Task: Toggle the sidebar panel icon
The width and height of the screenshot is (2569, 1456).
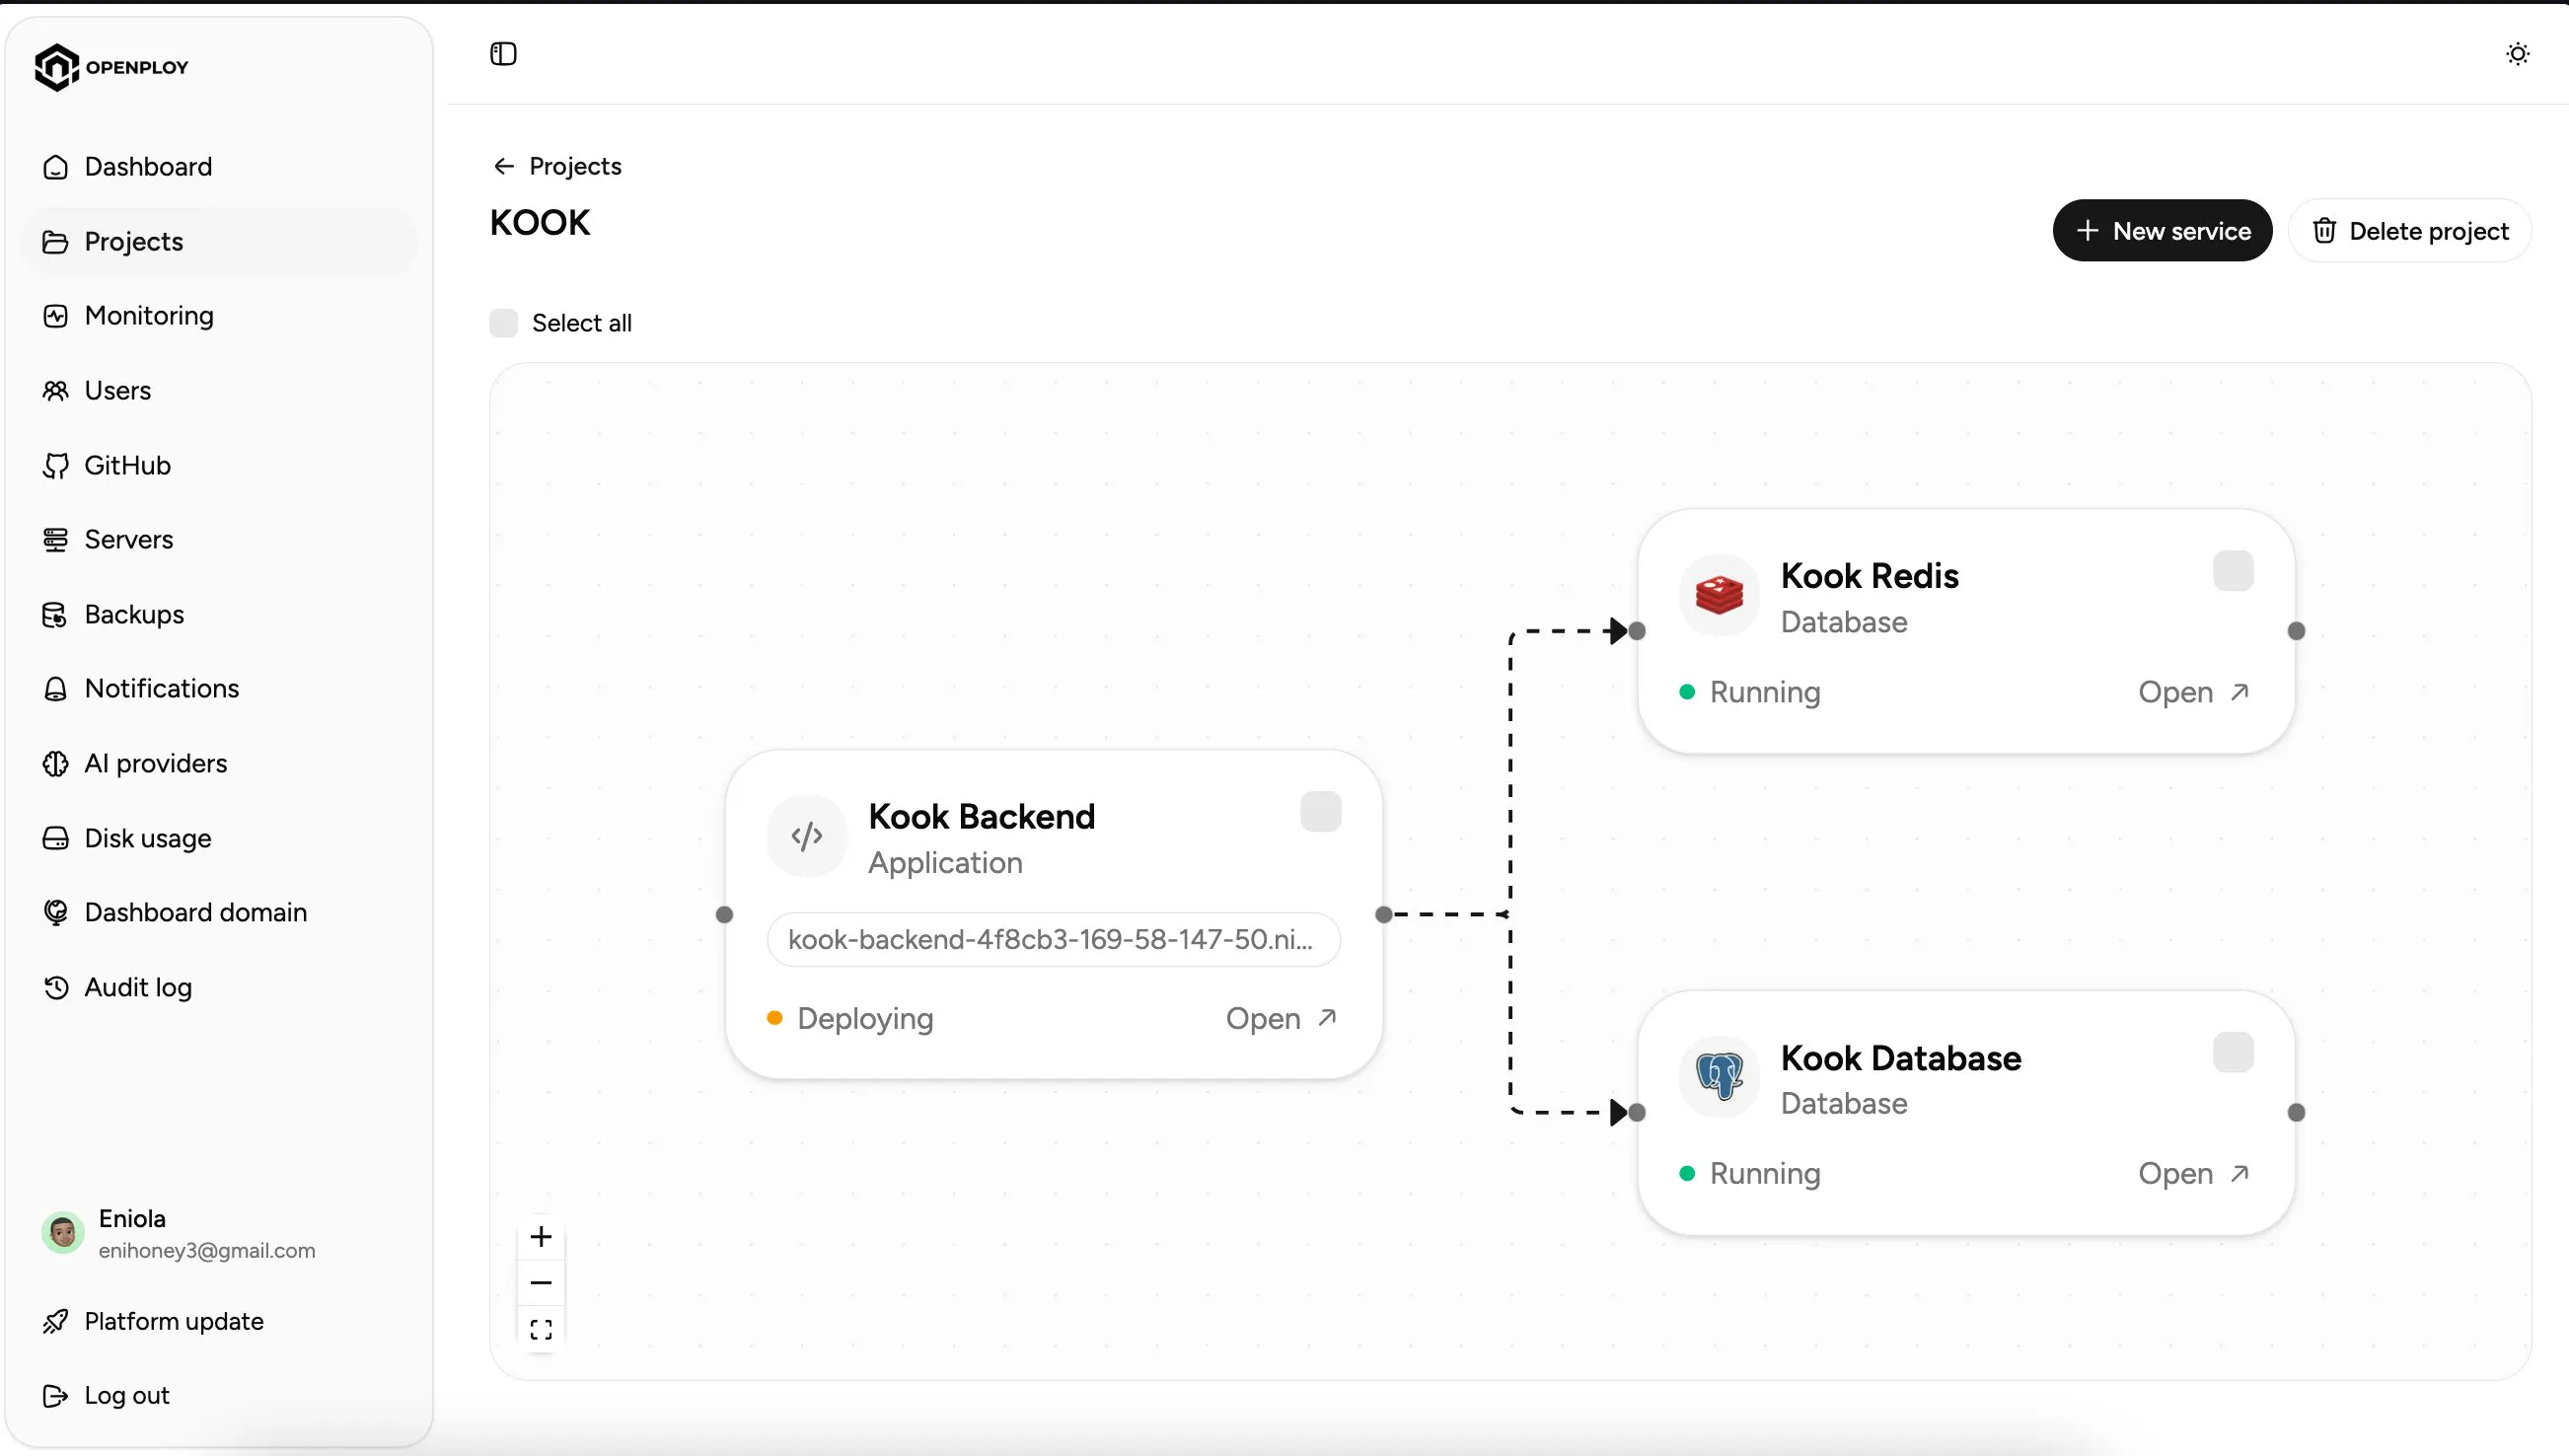Action: click(503, 54)
